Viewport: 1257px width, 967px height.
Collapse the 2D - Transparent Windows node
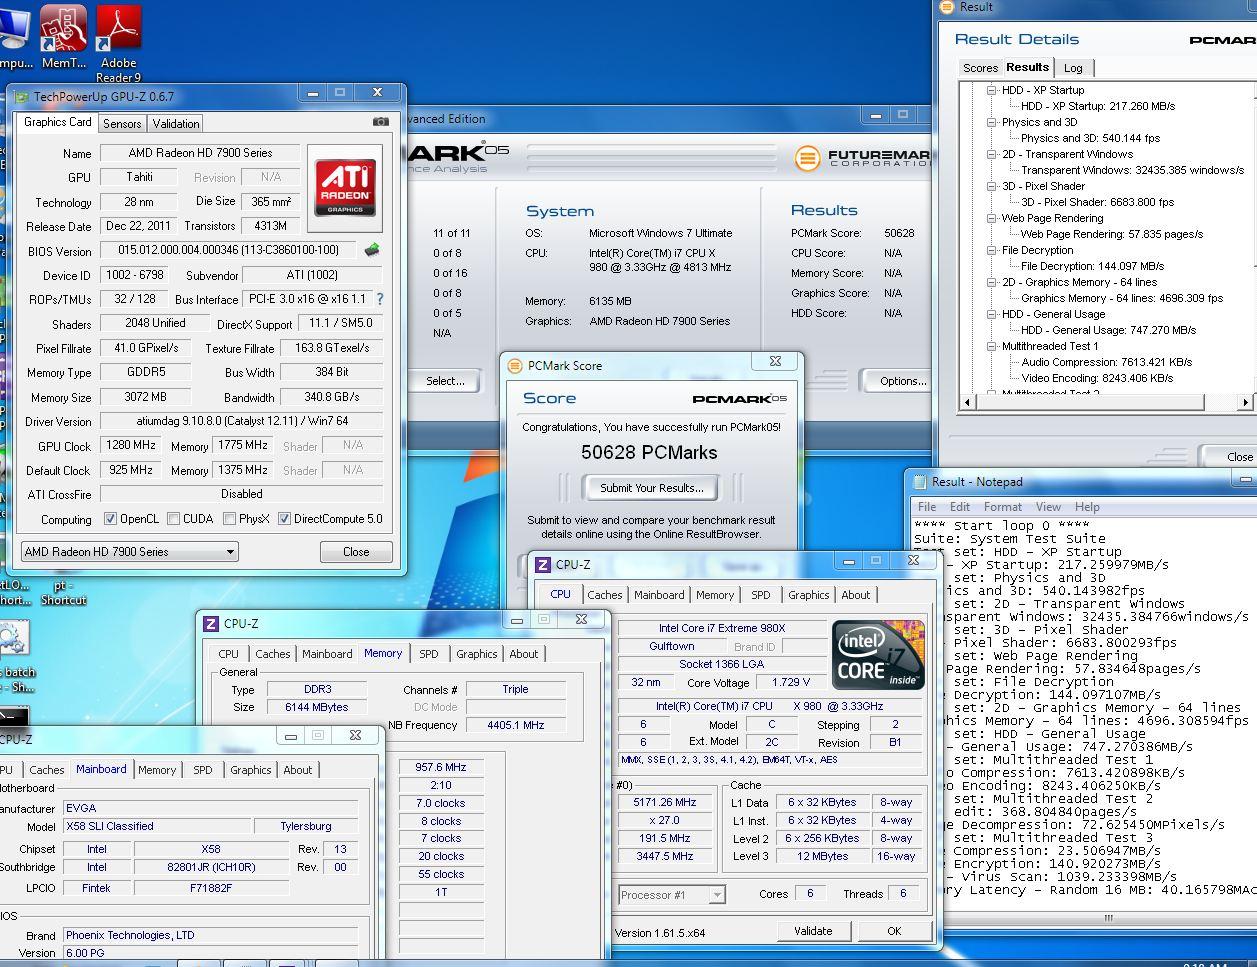(991, 154)
